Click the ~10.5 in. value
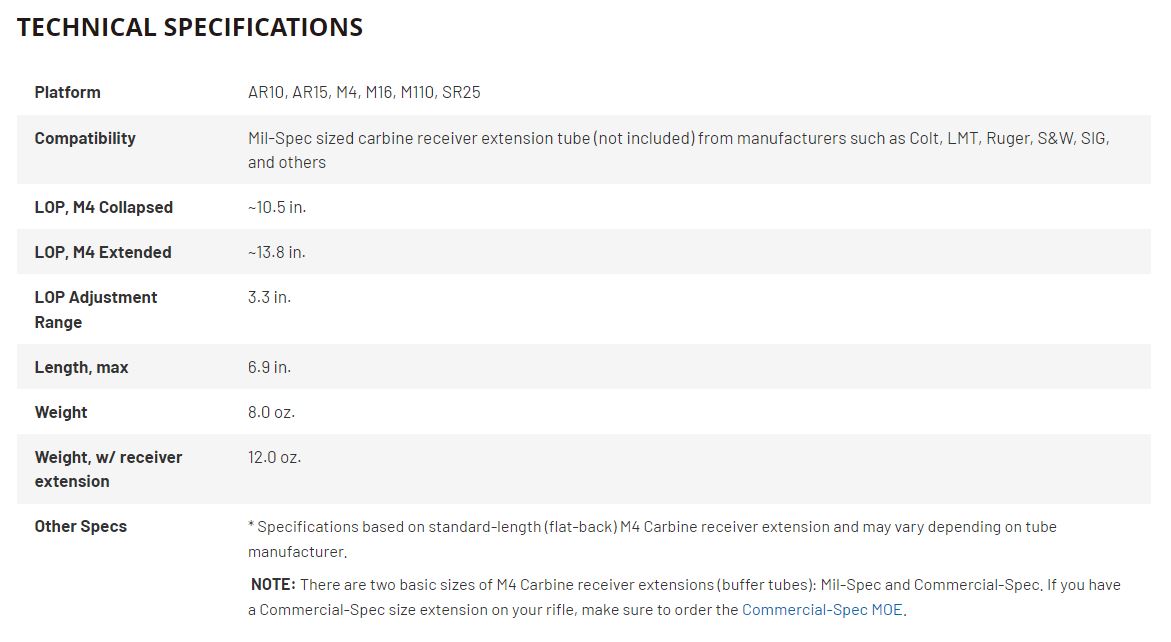This screenshot has width=1171, height=642. [277, 208]
